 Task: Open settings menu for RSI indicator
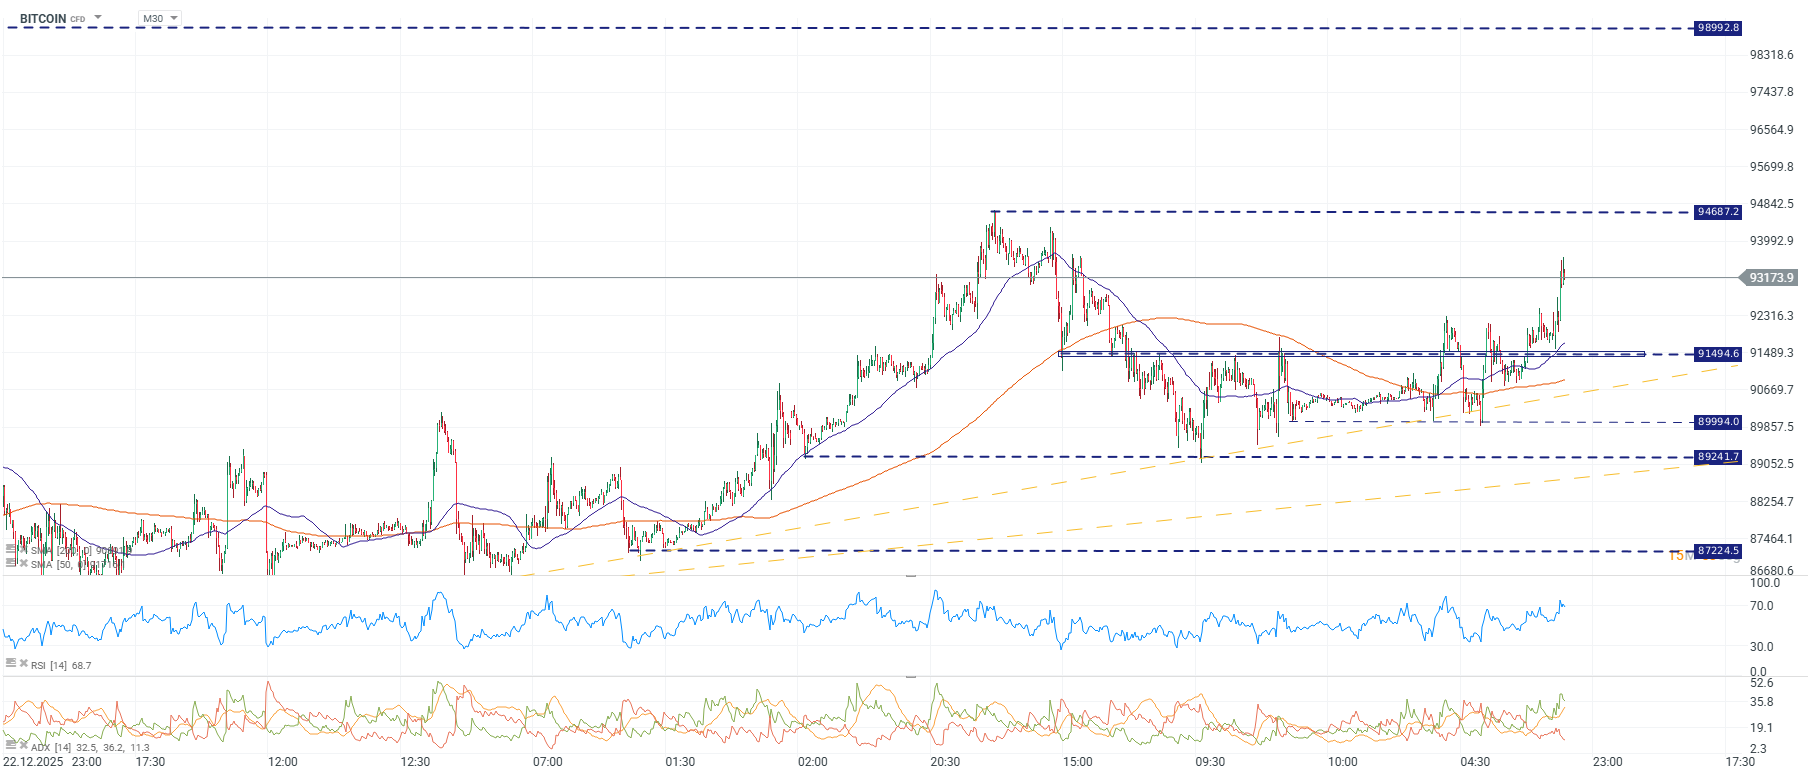tap(10, 663)
